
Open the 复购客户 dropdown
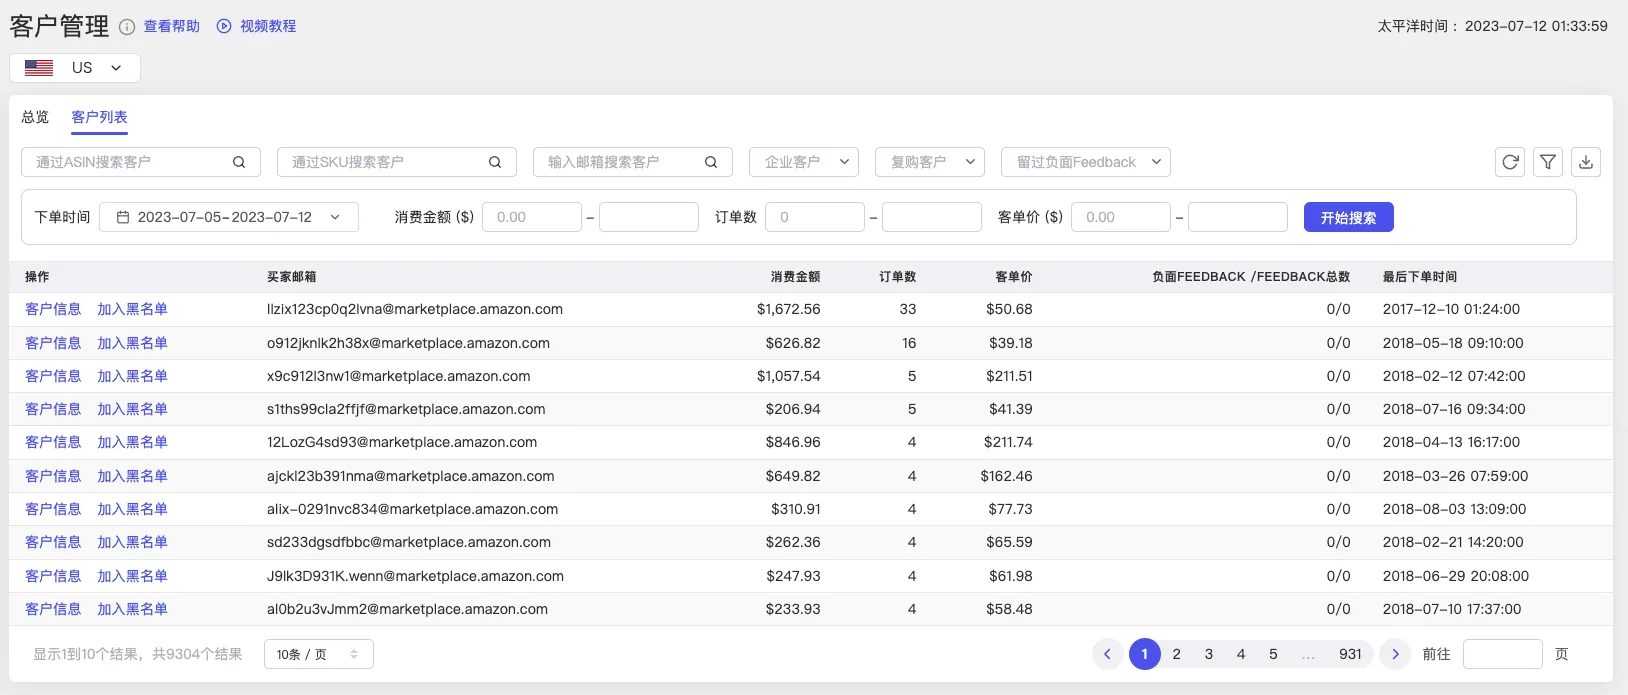930,162
